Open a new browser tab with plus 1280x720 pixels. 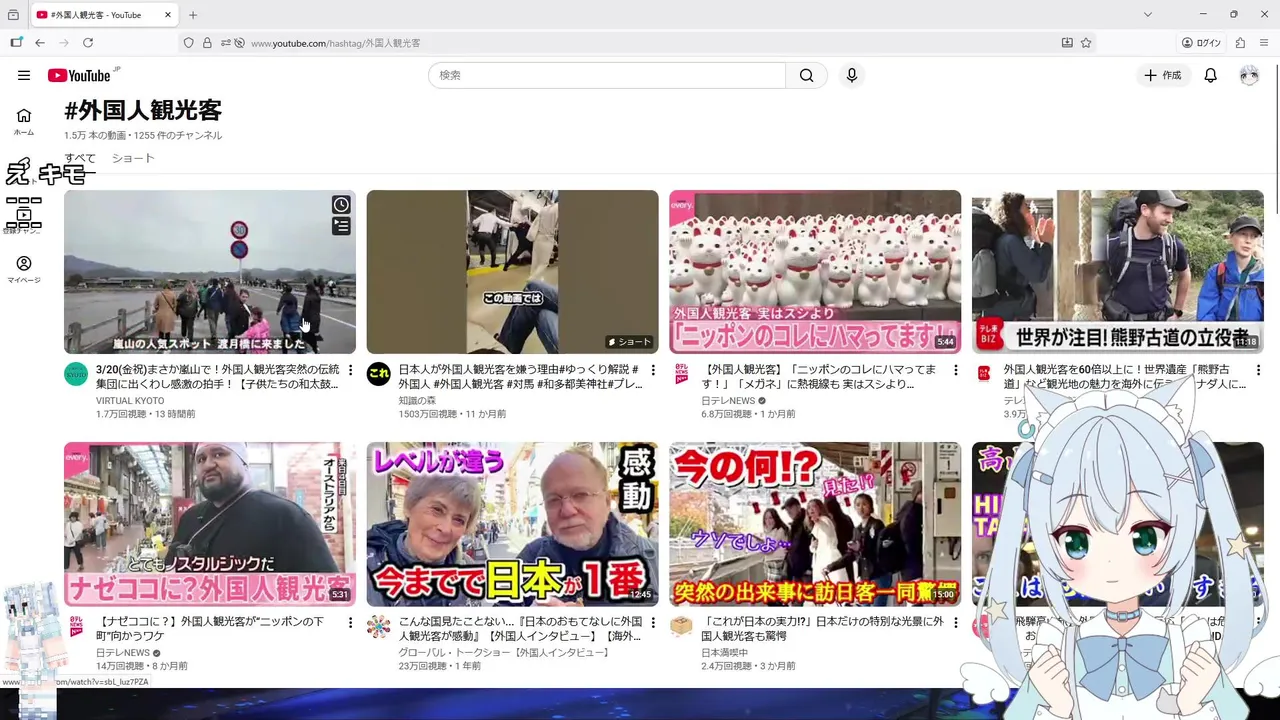coord(193,15)
